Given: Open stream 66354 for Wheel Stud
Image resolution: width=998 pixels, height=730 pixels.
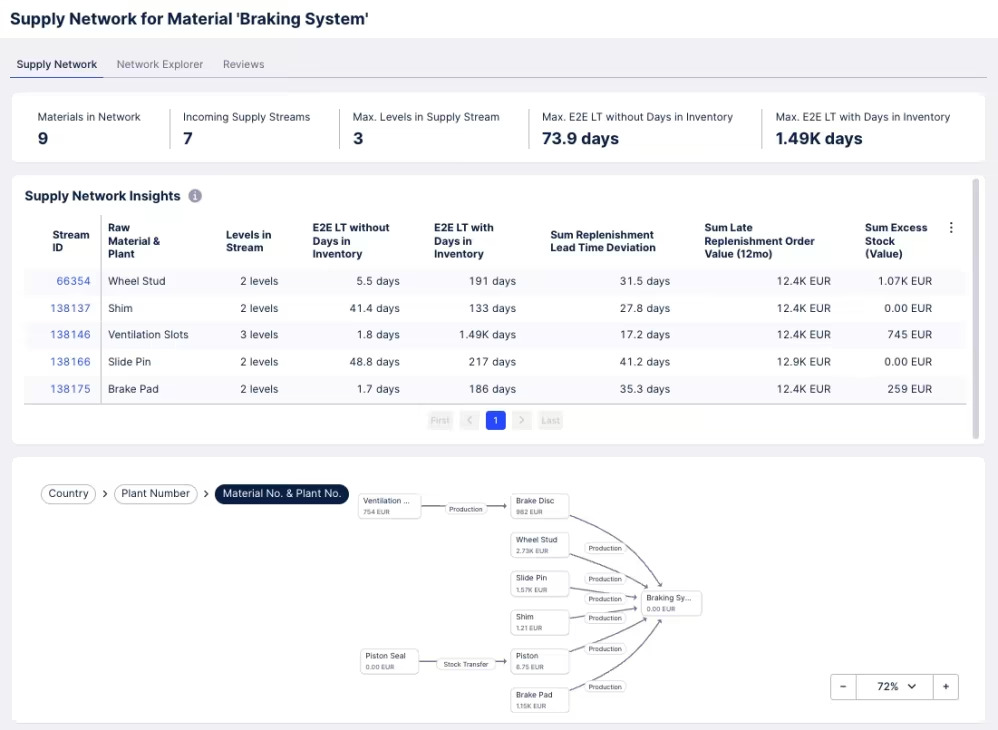Looking at the screenshot, I should pos(74,281).
